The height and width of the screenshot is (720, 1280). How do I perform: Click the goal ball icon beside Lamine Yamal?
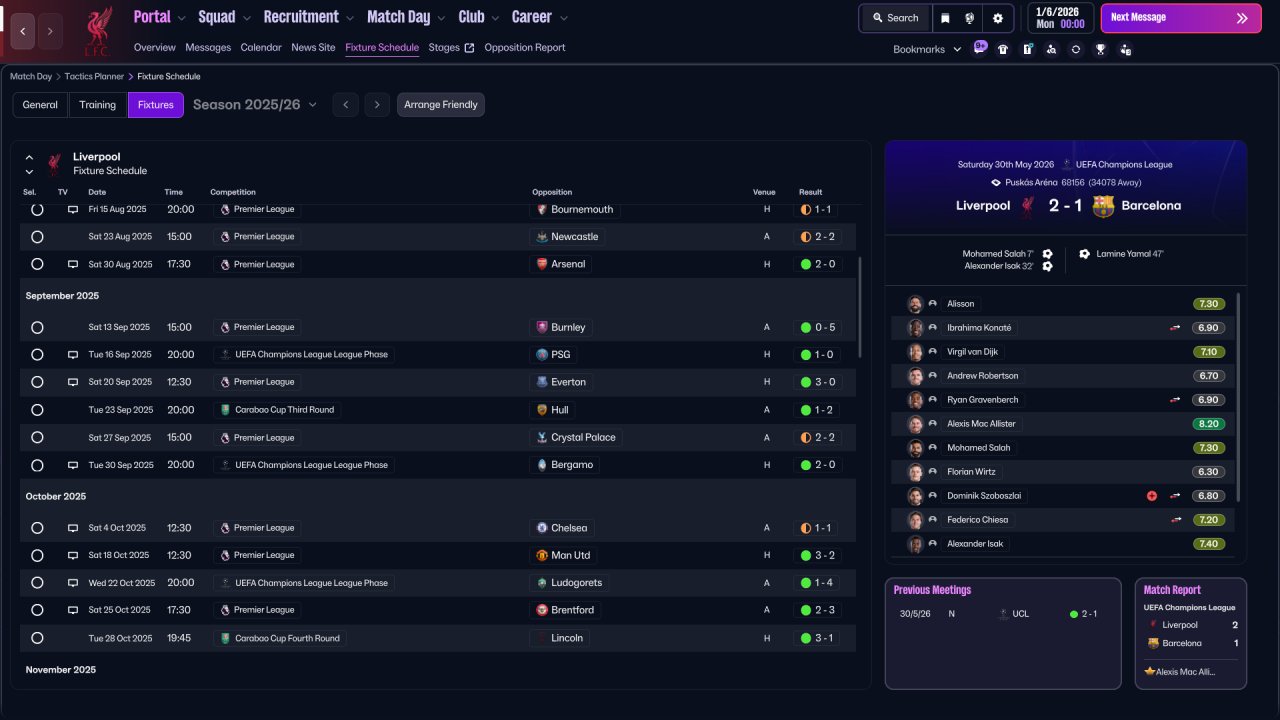pyautogui.click(x=1085, y=254)
